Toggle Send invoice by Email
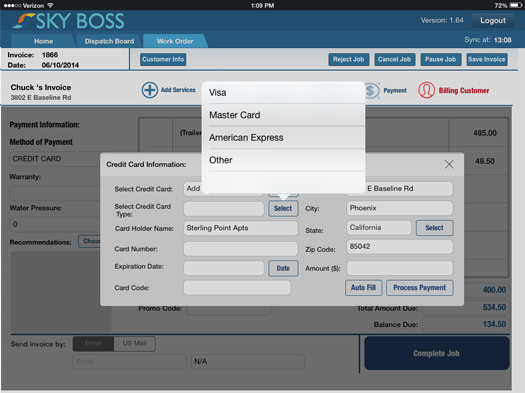The image size is (525, 393). click(x=93, y=343)
